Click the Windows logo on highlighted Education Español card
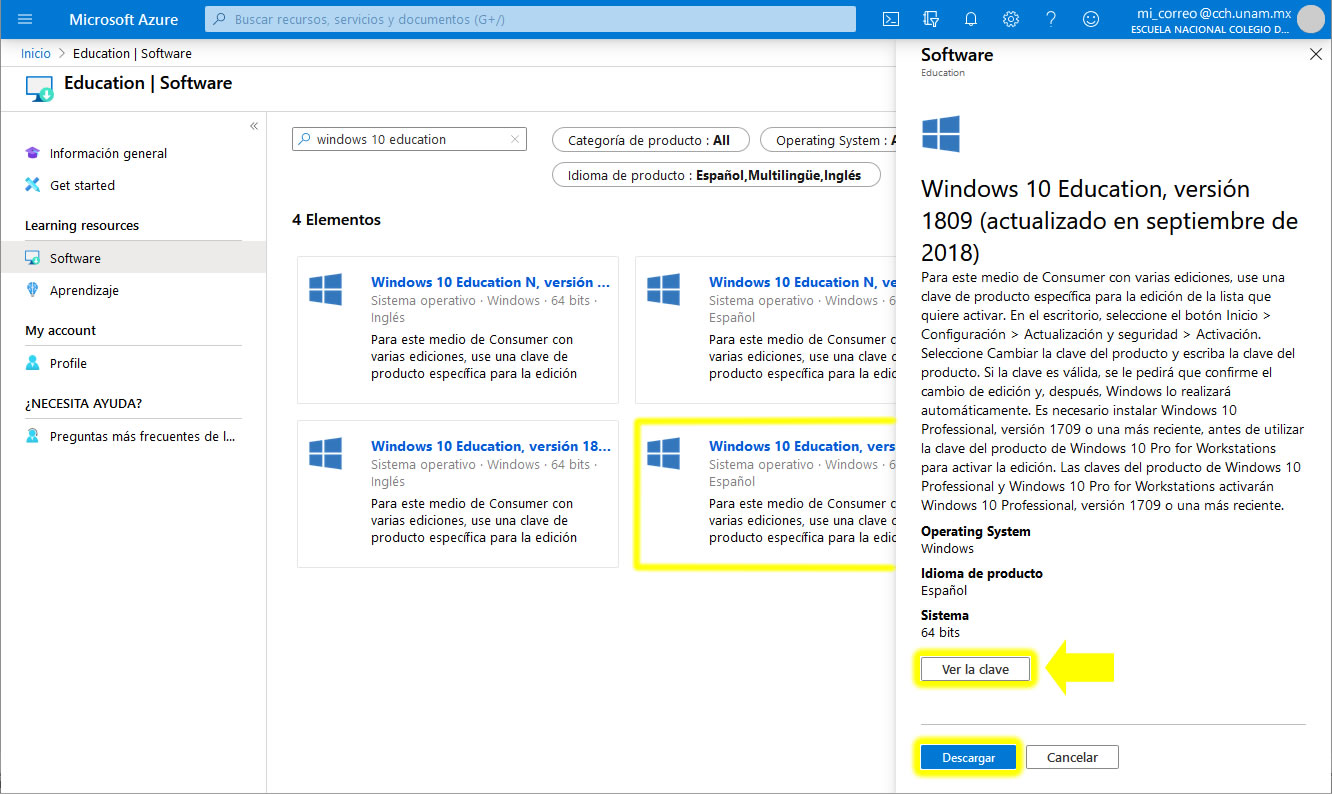The height and width of the screenshot is (794, 1332). click(663, 454)
